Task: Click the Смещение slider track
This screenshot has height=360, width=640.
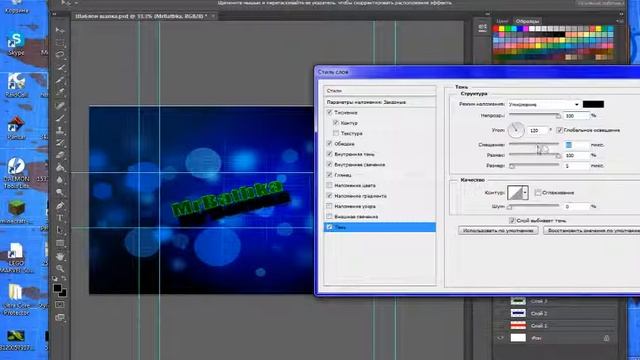Action: click(x=534, y=144)
